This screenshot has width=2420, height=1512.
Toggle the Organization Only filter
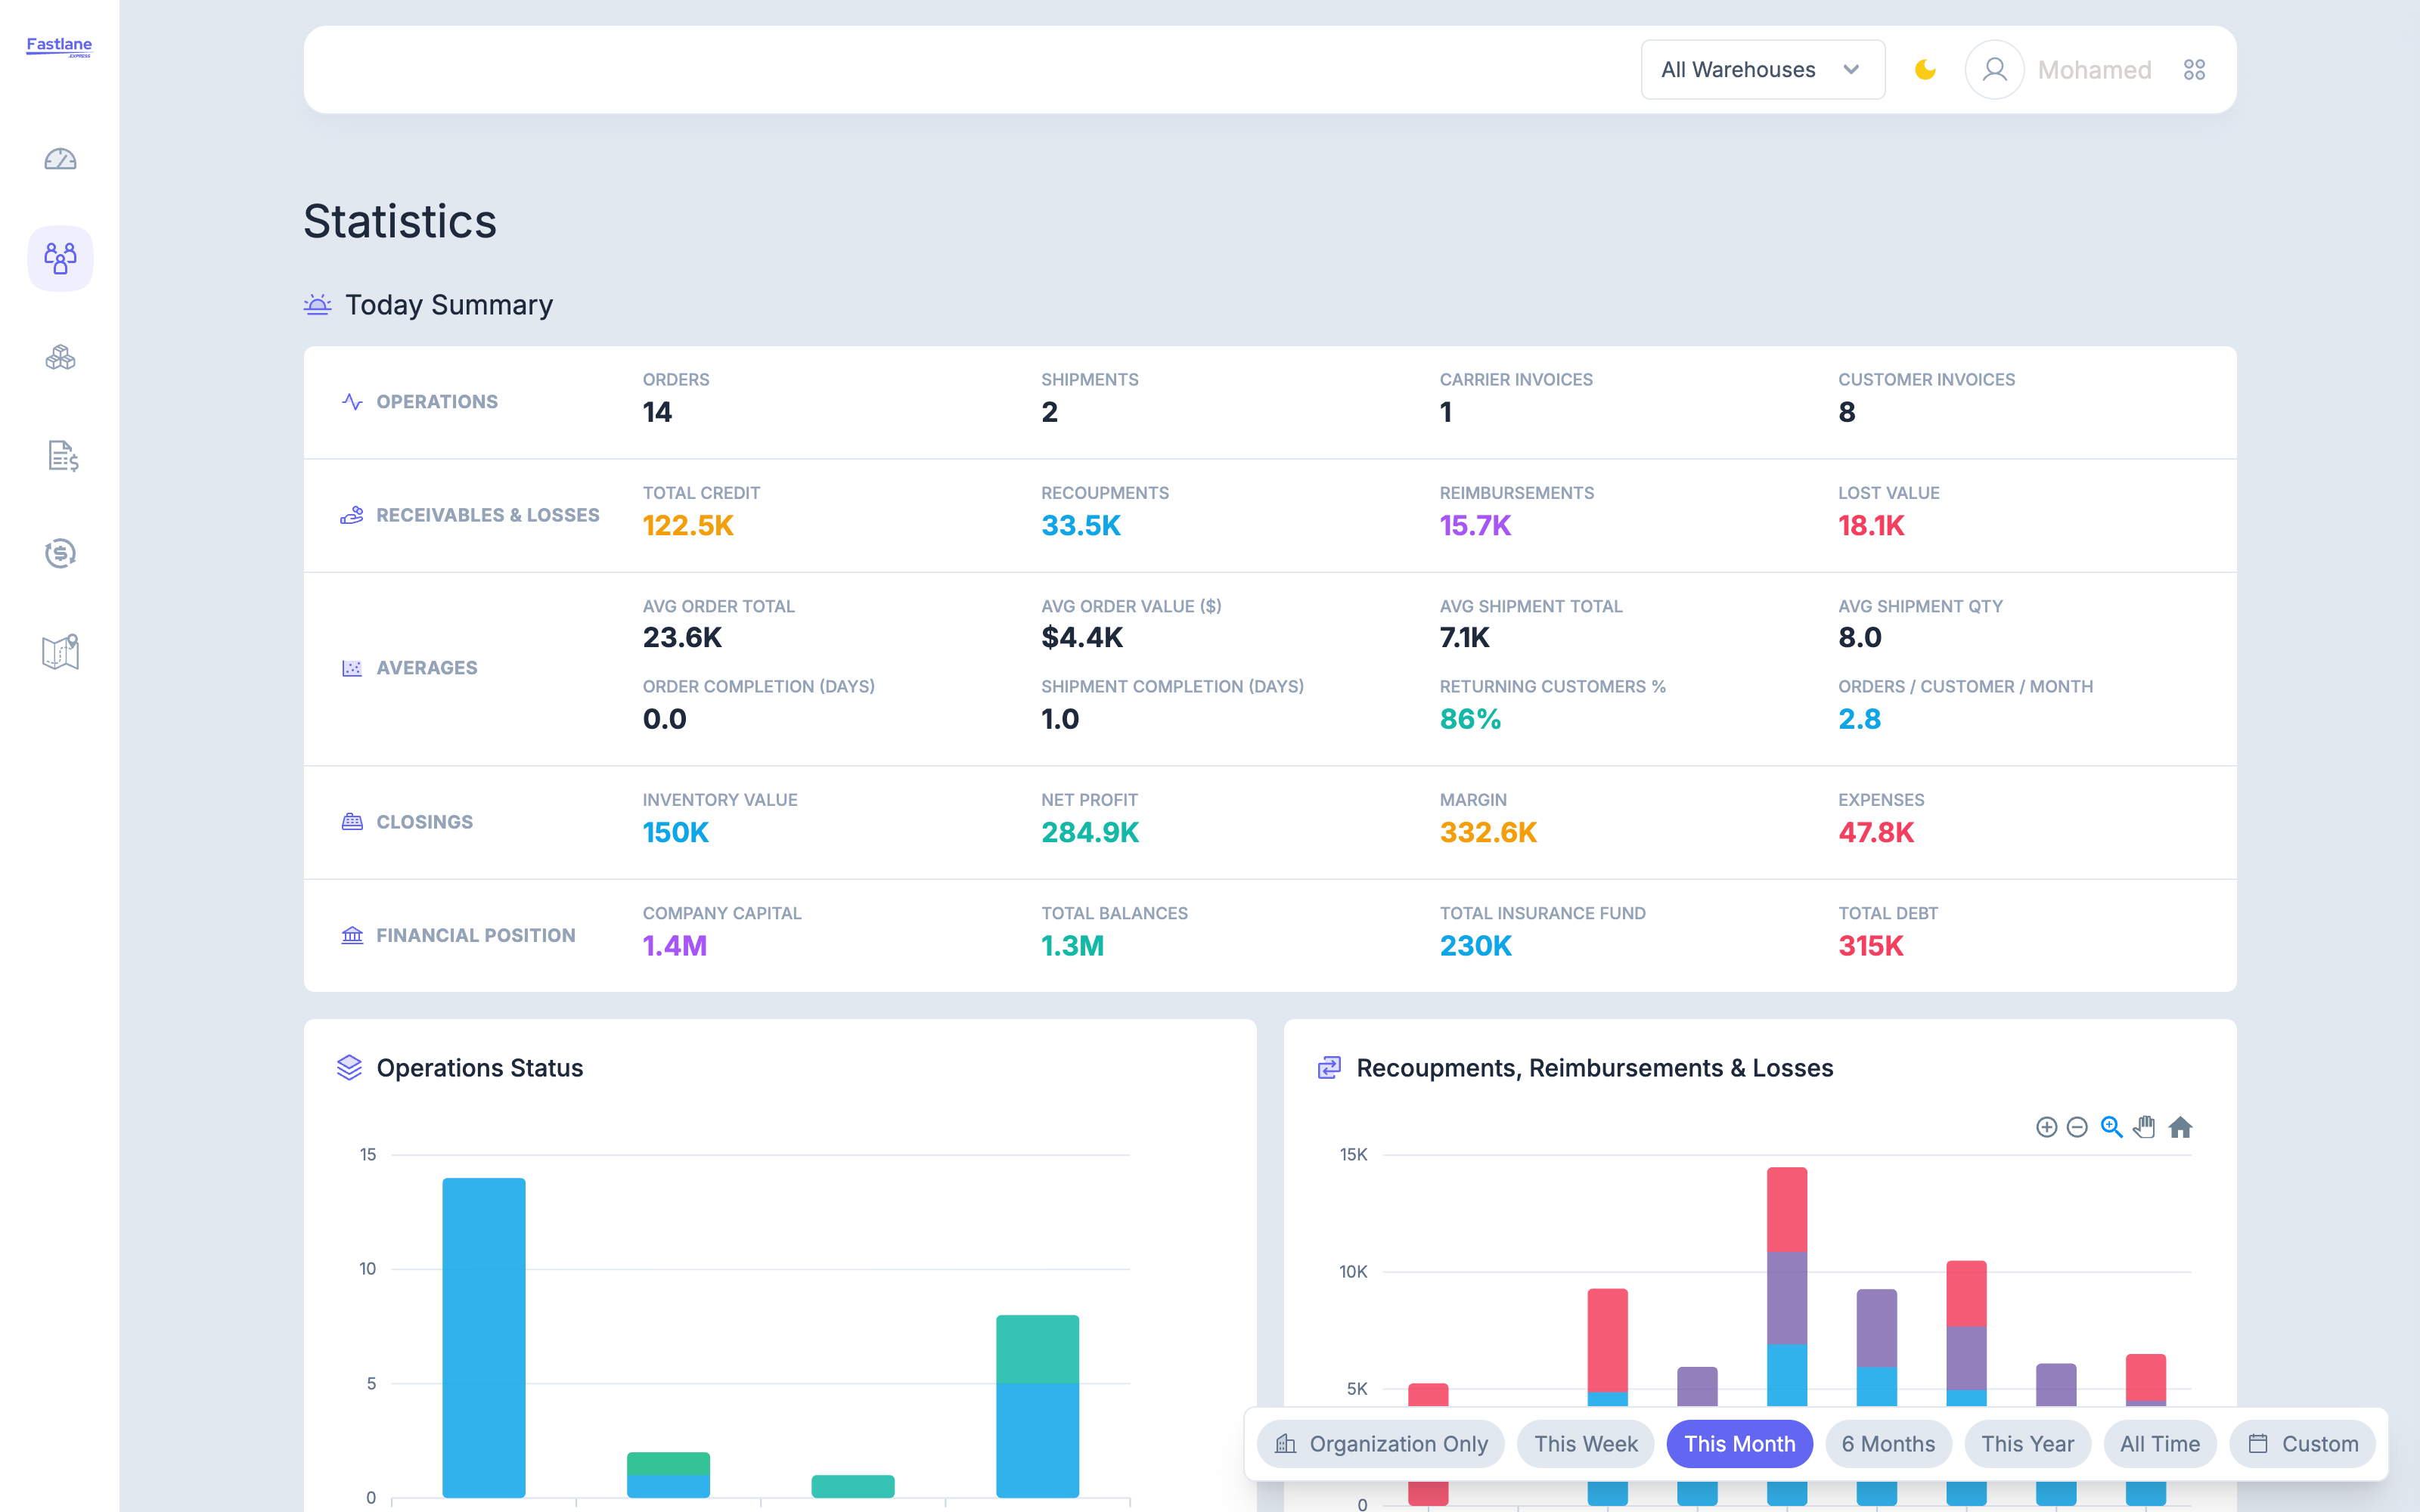click(x=1381, y=1444)
